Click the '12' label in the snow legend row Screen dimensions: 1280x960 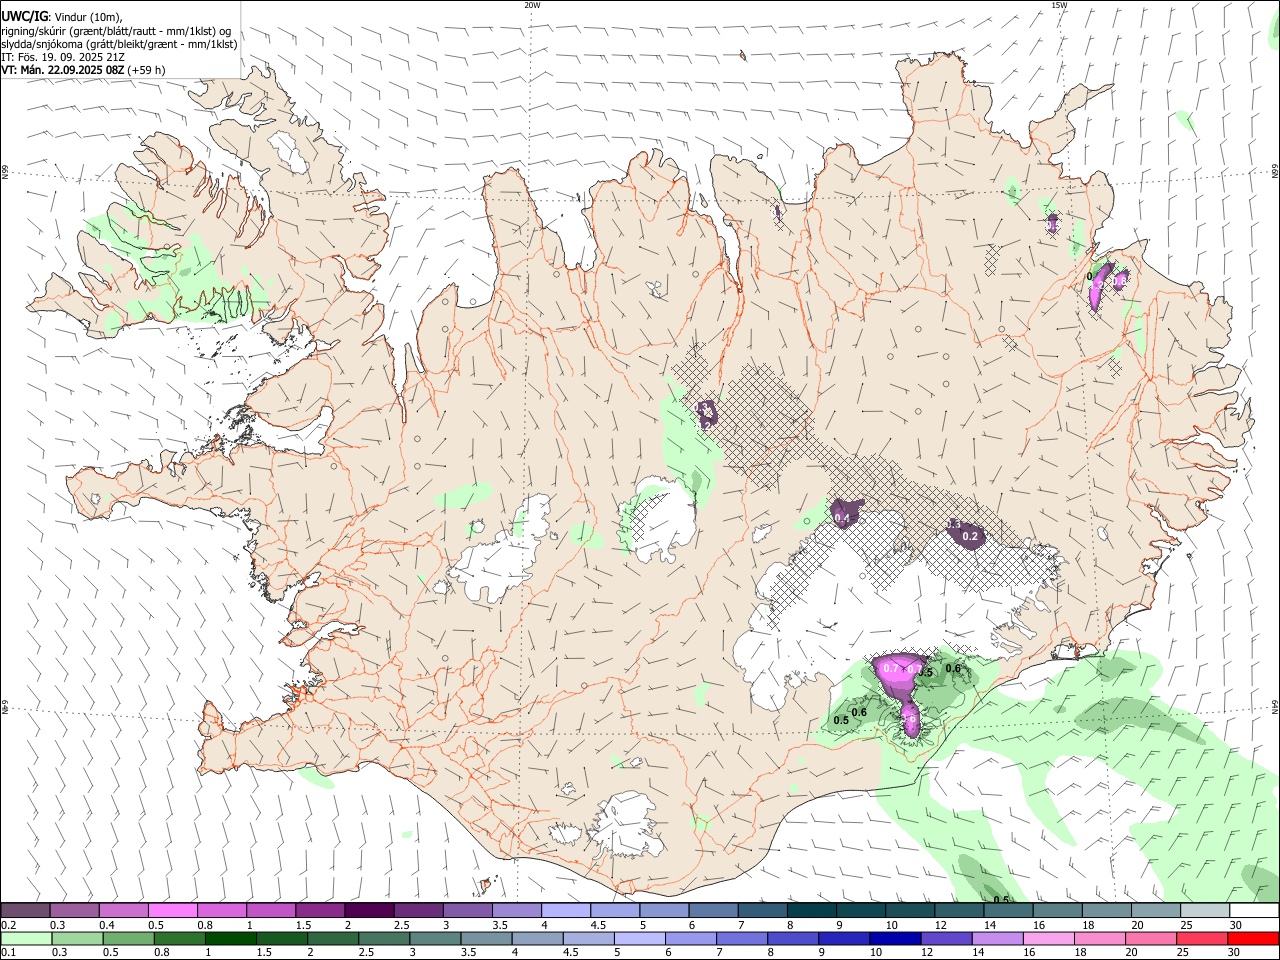point(941,925)
